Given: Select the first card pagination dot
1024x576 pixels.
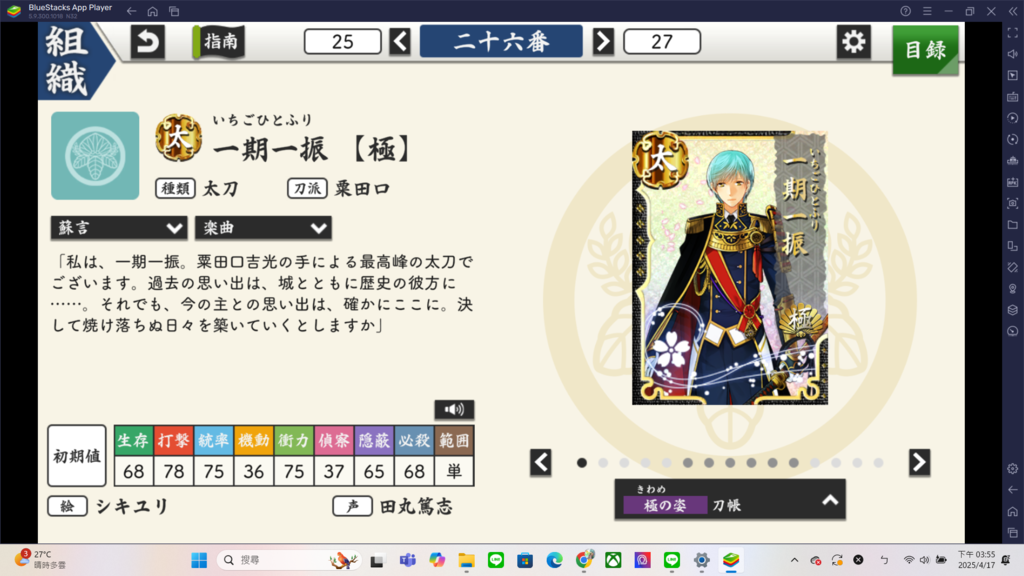Looking at the screenshot, I should click(x=582, y=462).
